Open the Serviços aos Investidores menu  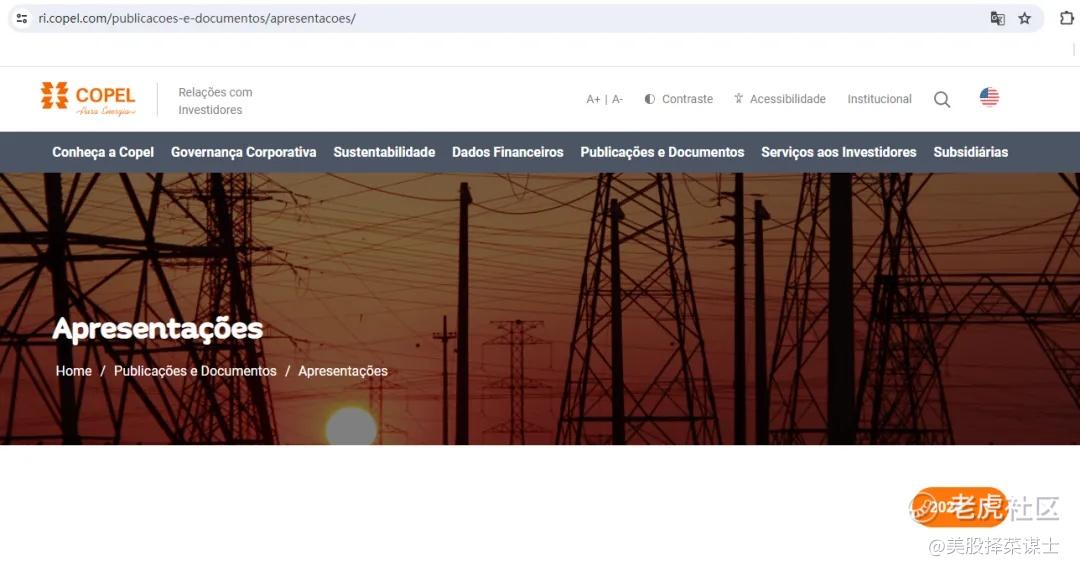tap(839, 152)
